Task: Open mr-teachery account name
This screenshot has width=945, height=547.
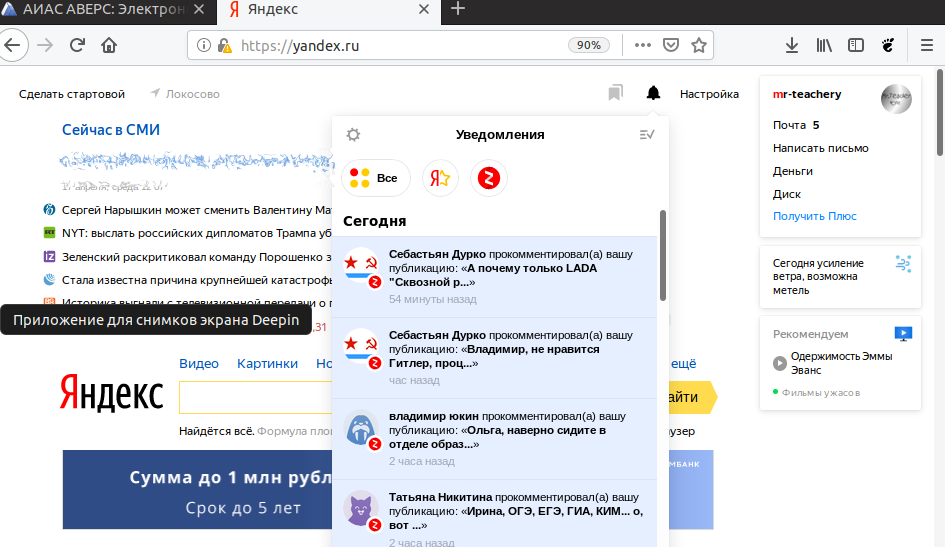Action: pos(807,94)
